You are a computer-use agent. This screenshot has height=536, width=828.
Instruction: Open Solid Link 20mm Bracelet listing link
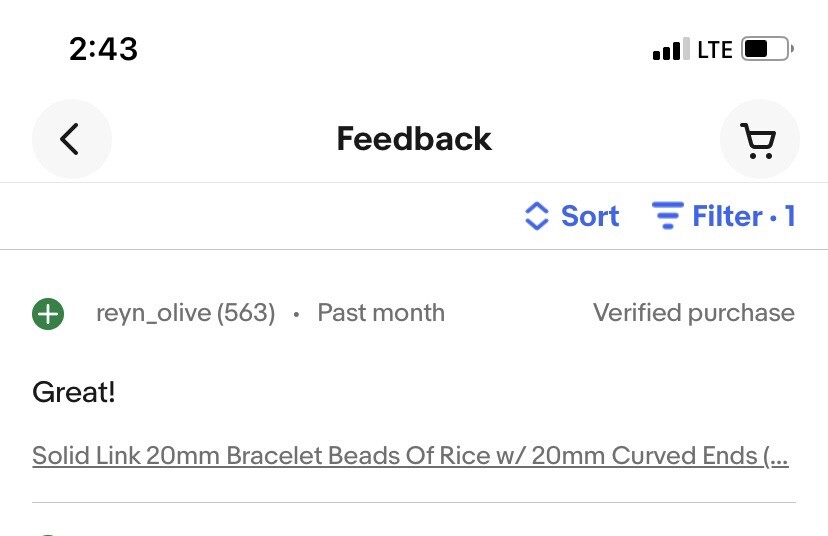coord(410,456)
